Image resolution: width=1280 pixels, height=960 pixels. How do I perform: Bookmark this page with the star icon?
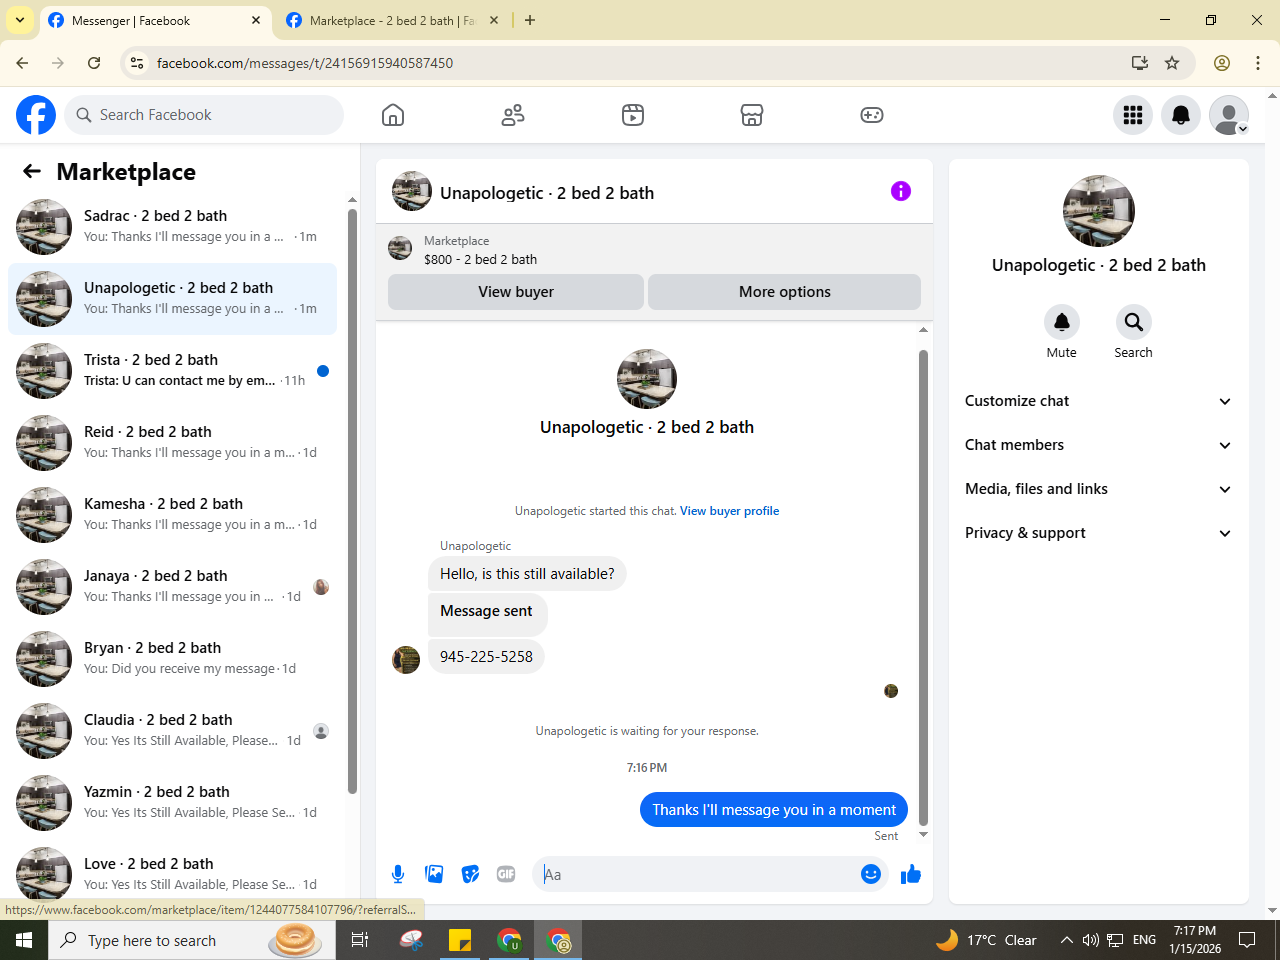tap(1172, 63)
